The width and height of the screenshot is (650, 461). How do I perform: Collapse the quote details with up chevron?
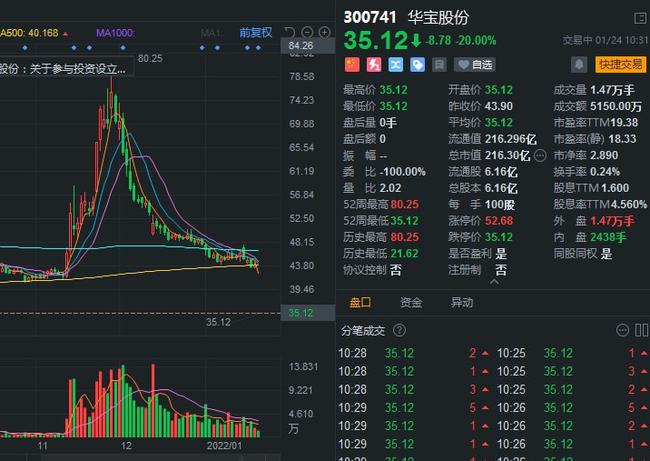494,282
